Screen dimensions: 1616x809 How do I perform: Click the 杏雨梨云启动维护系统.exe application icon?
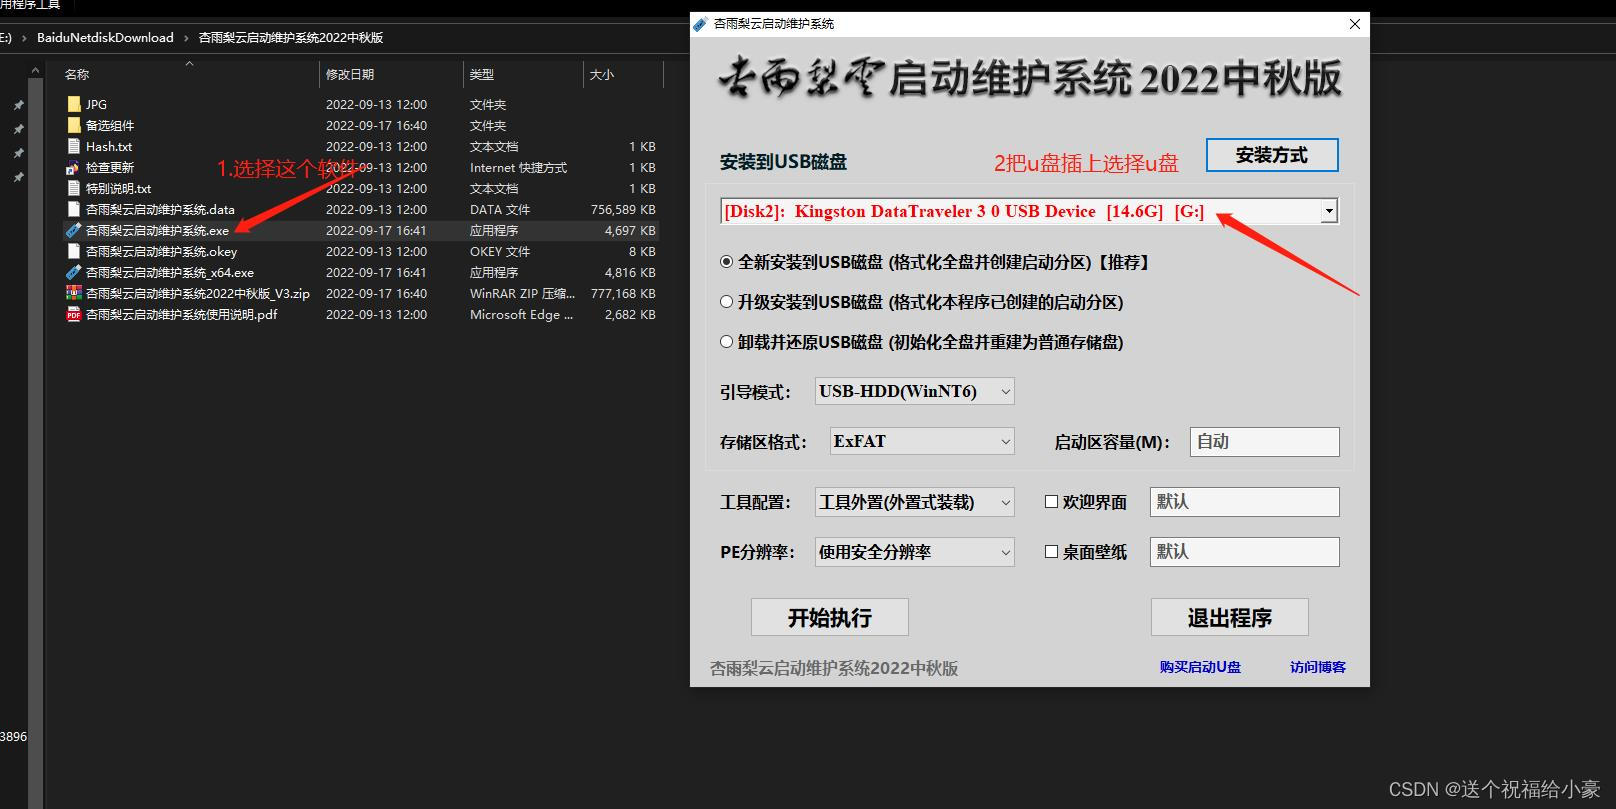(x=73, y=230)
